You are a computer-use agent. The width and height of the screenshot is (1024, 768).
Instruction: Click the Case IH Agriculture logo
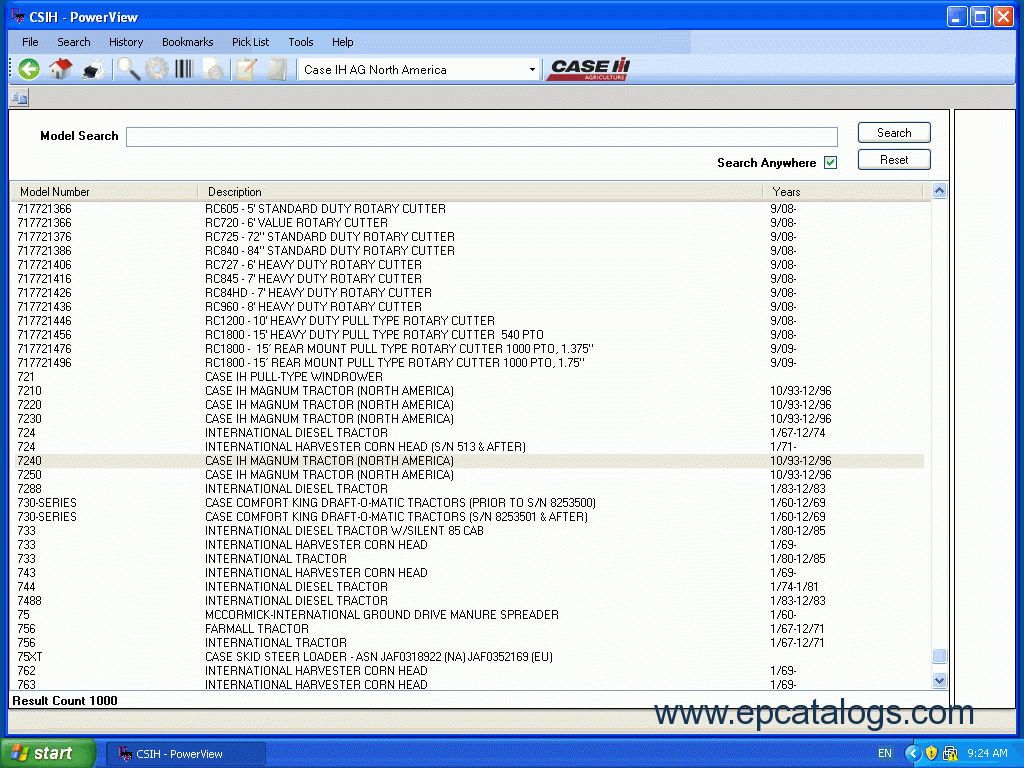click(x=590, y=69)
